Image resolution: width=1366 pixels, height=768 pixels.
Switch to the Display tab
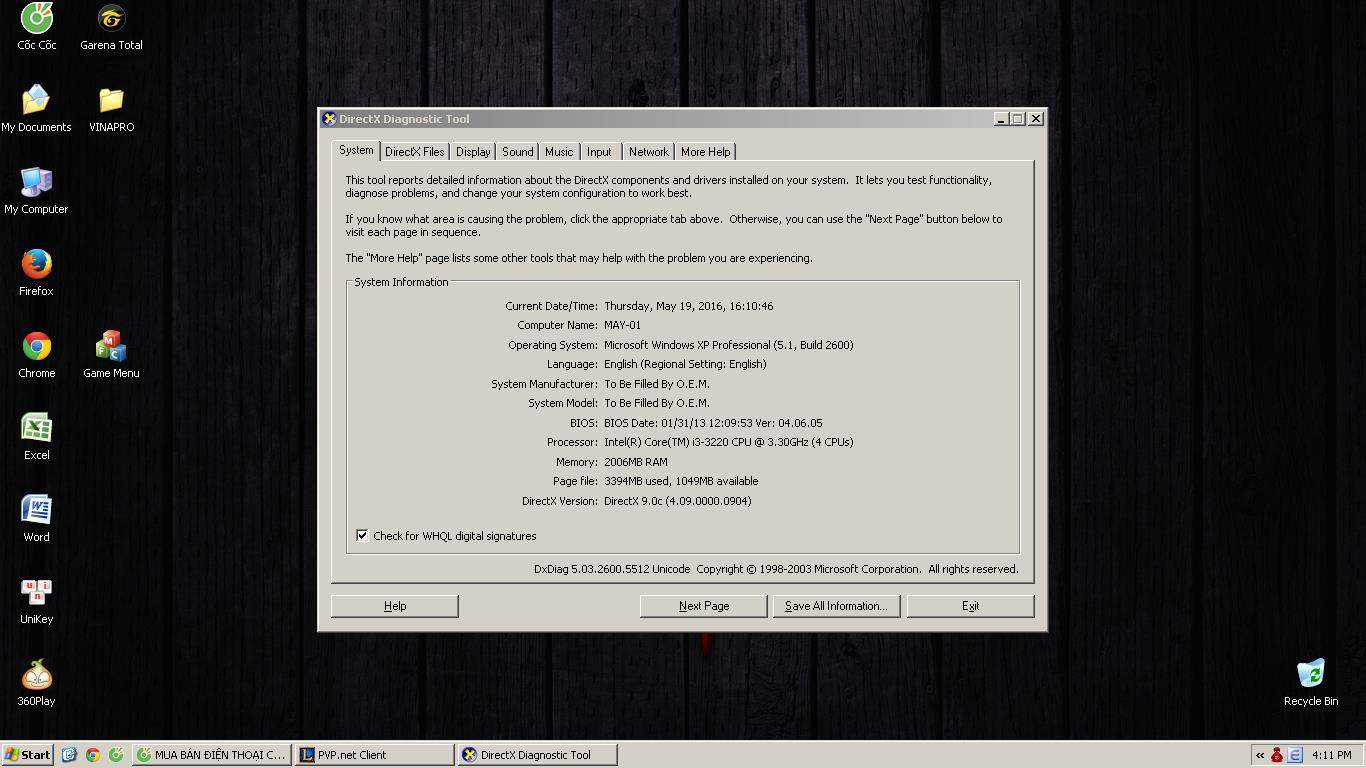(473, 152)
